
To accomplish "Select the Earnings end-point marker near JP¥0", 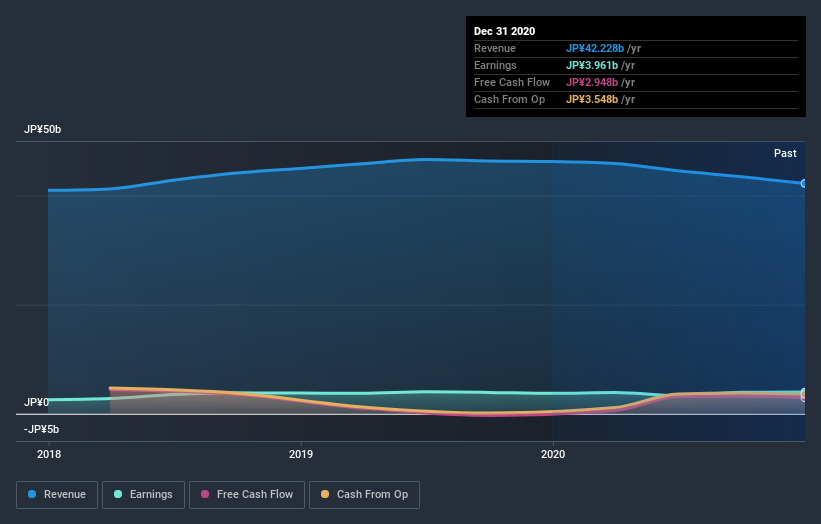I will 804,392.
